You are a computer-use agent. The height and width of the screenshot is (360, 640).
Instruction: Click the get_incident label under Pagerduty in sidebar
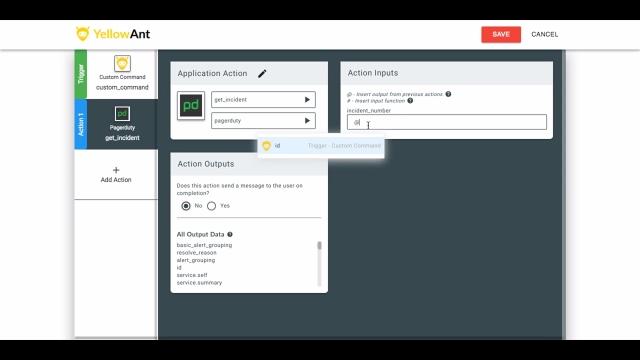[122, 138]
